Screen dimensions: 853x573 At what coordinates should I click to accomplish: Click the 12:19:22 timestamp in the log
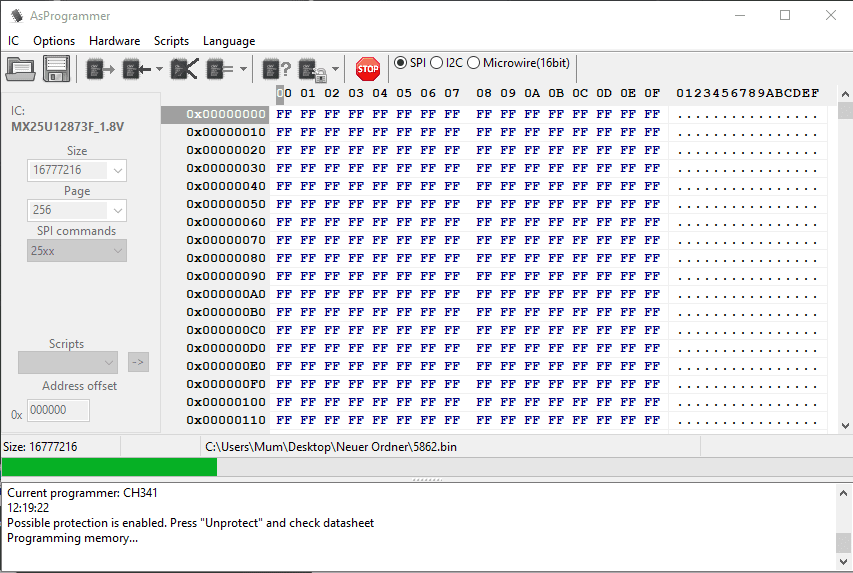click(28, 508)
